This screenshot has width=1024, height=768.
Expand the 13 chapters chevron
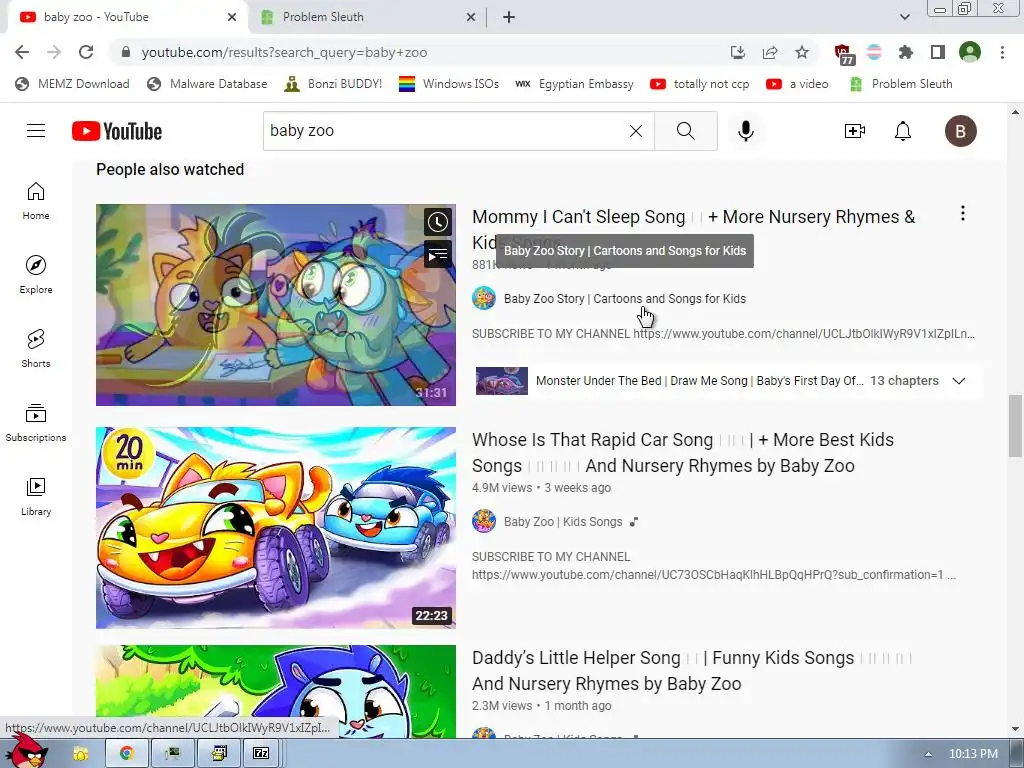pyautogui.click(x=959, y=381)
